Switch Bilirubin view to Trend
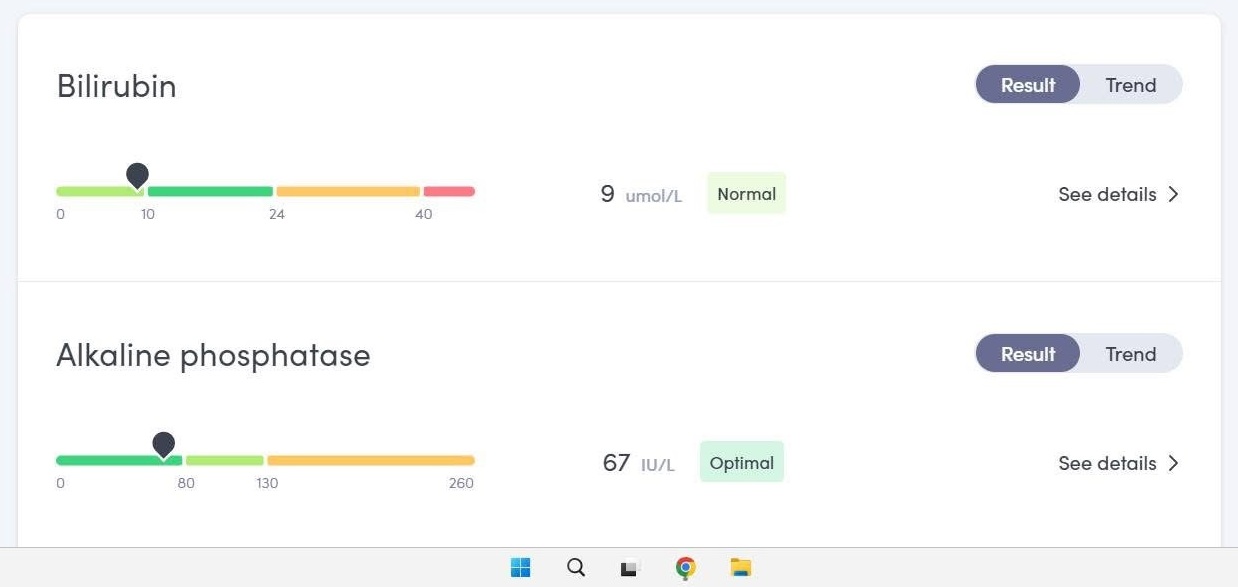Viewport: 1238px width, 587px height. 1130,85
